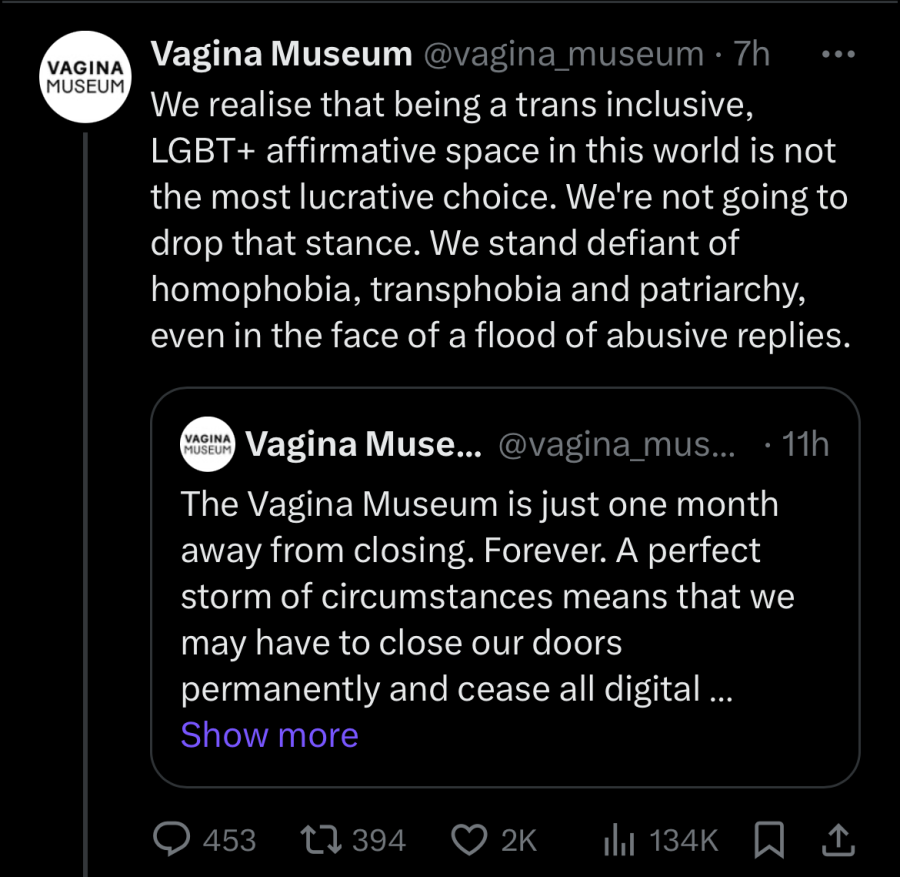
Task: Open the quoted tweet body text
Action: click(x=487, y=596)
